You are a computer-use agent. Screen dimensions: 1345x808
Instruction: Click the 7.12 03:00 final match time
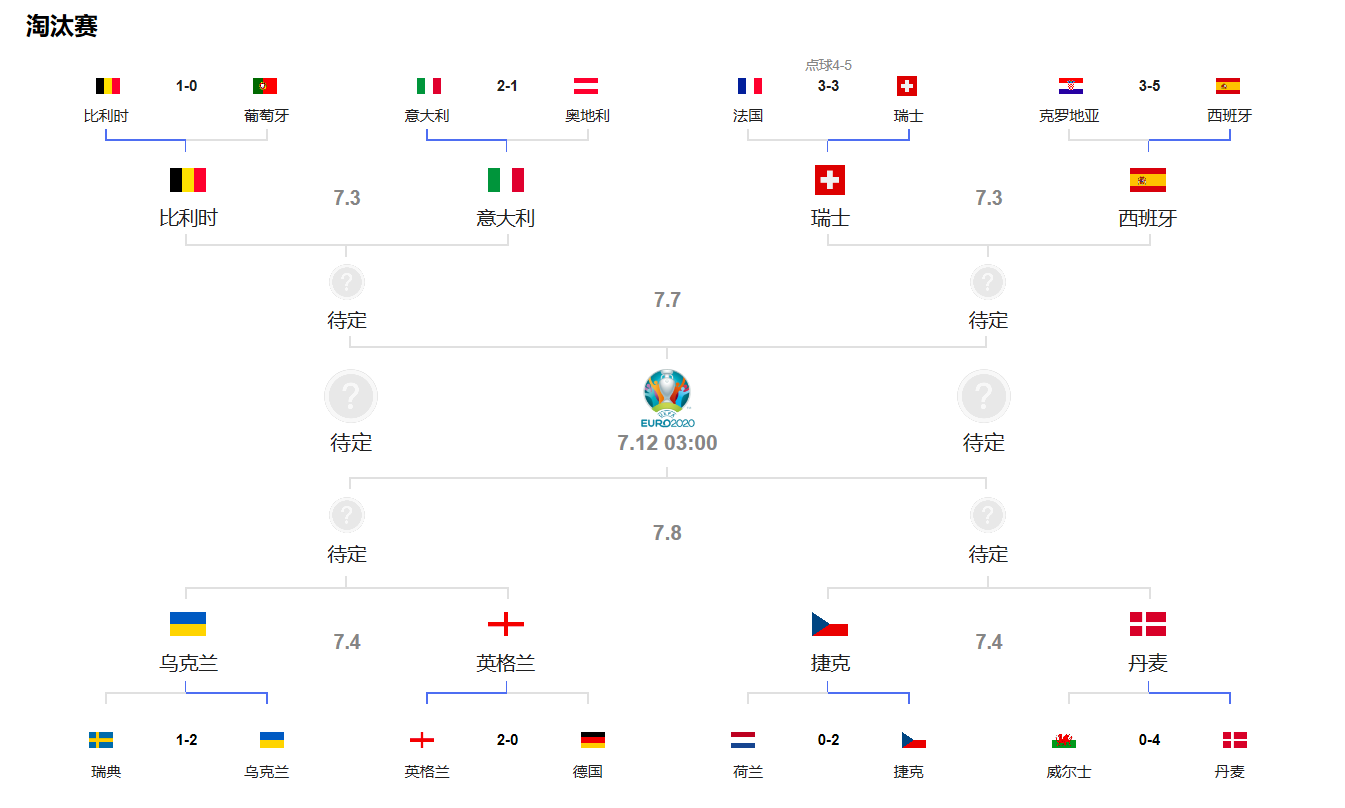coord(667,443)
